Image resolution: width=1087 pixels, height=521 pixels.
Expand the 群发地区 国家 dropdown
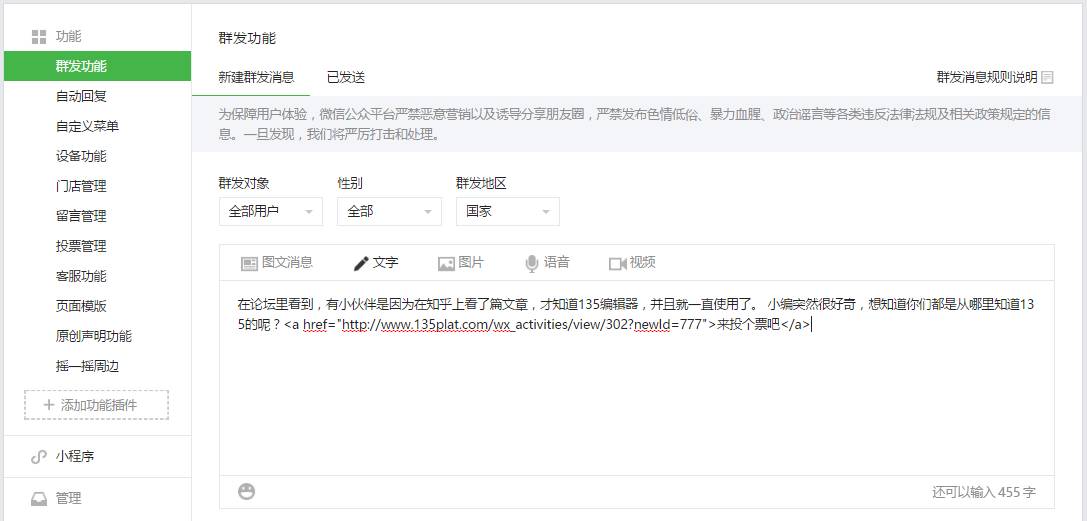(x=507, y=212)
